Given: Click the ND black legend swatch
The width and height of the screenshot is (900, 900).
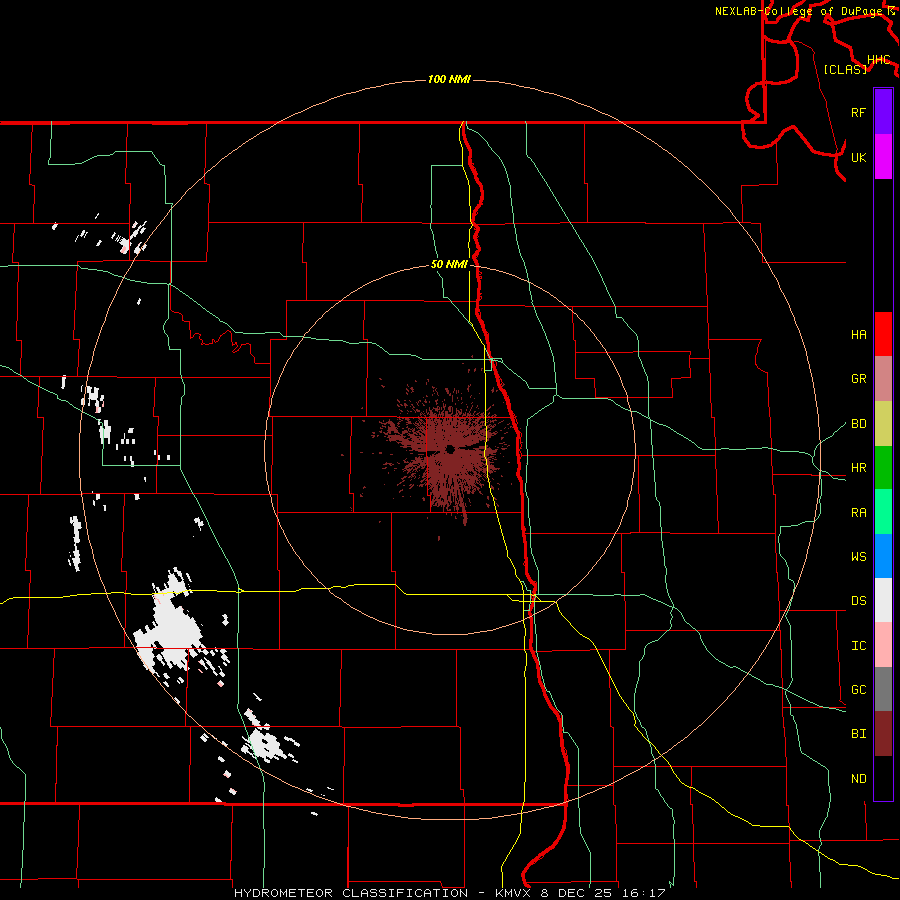Looking at the screenshot, I should [x=883, y=778].
